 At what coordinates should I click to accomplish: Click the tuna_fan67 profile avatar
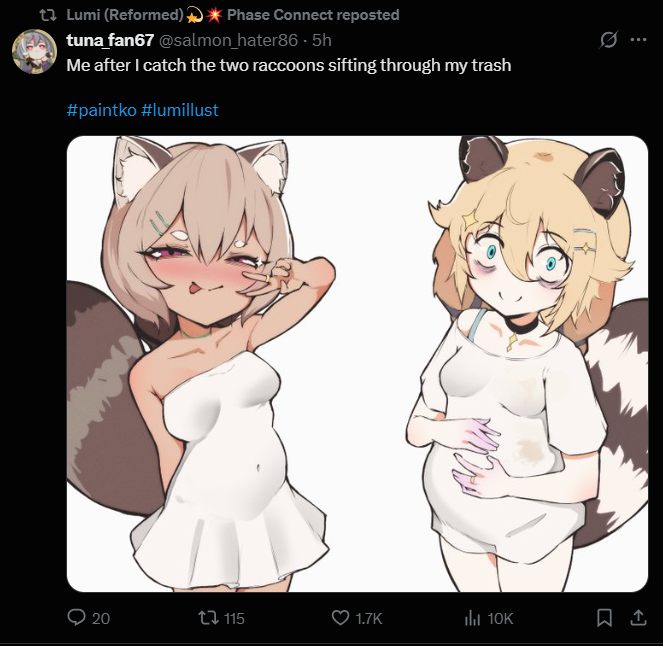(x=34, y=51)
